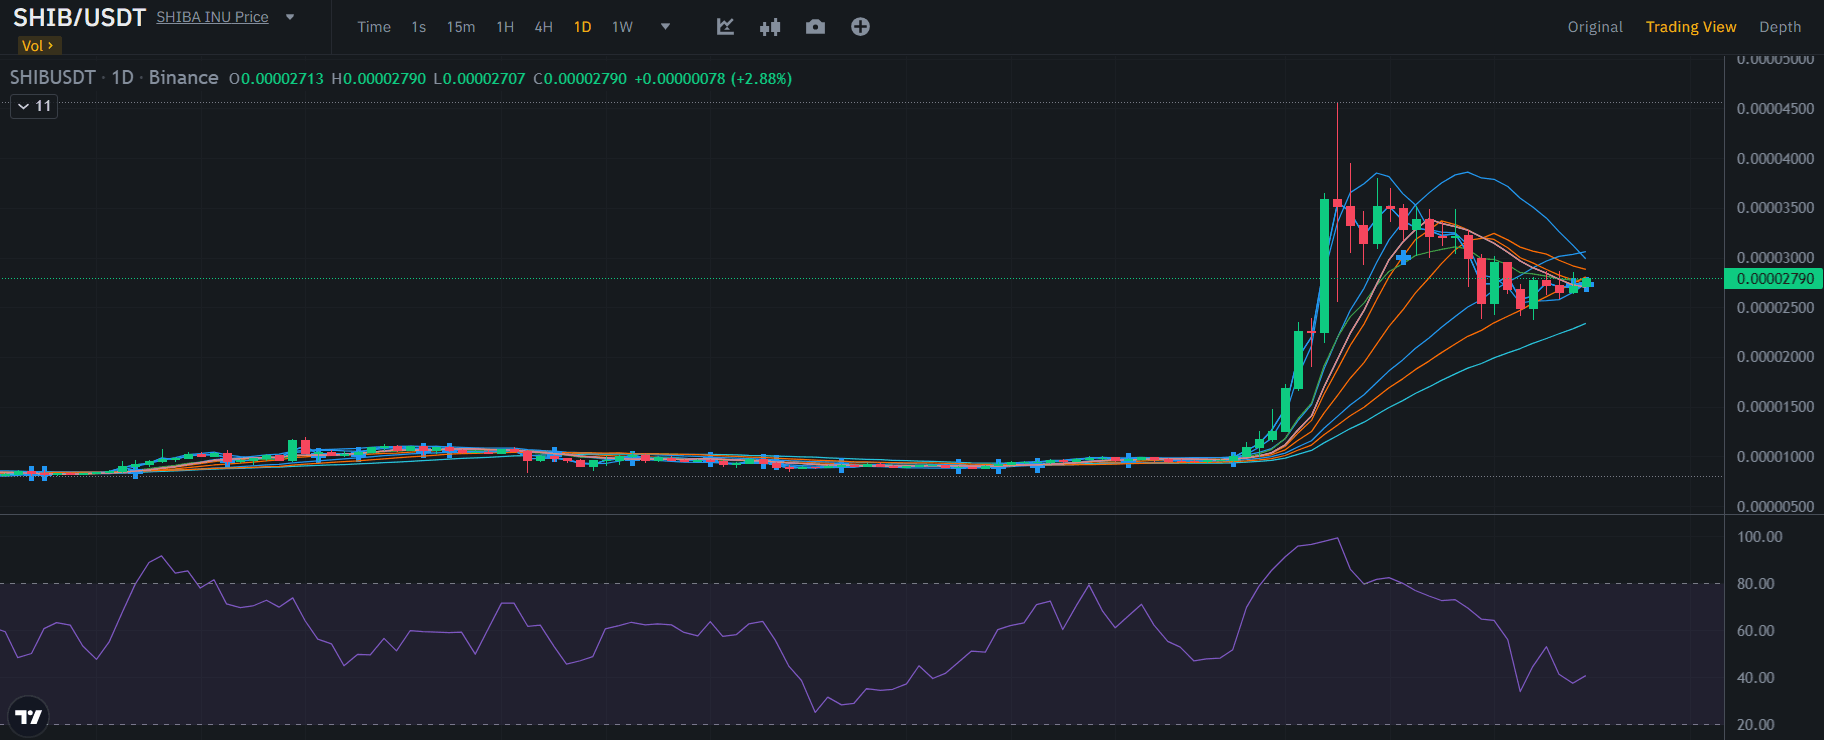Image resolution: width=1824 pixels, height=740 pixels.
Task: Select the Trading View tab
Action: tap(1690, 27)
